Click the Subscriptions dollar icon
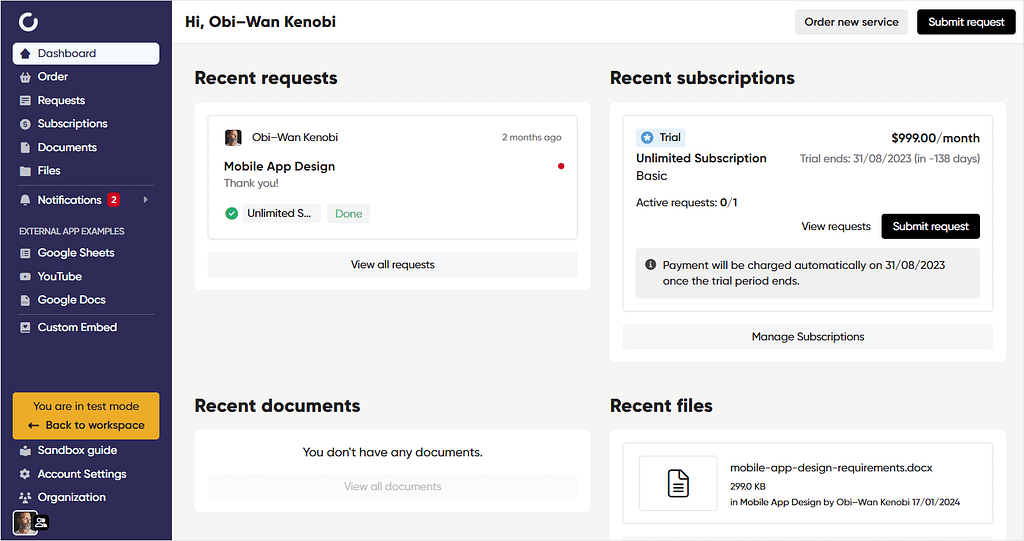This screenshot has height=541, width=1024. pyautogui.click(x=25, y=124)
